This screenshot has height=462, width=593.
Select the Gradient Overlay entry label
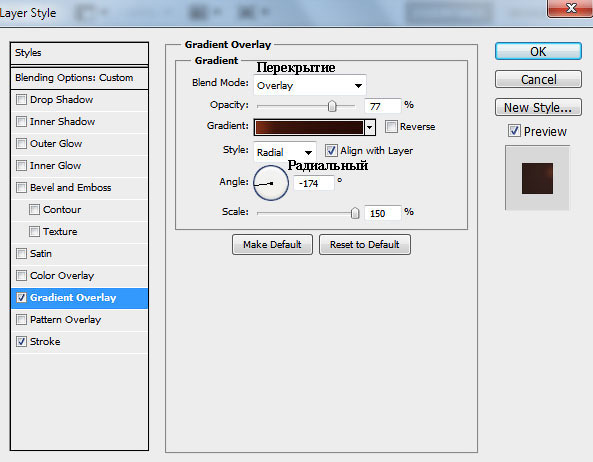coord(73,298)
